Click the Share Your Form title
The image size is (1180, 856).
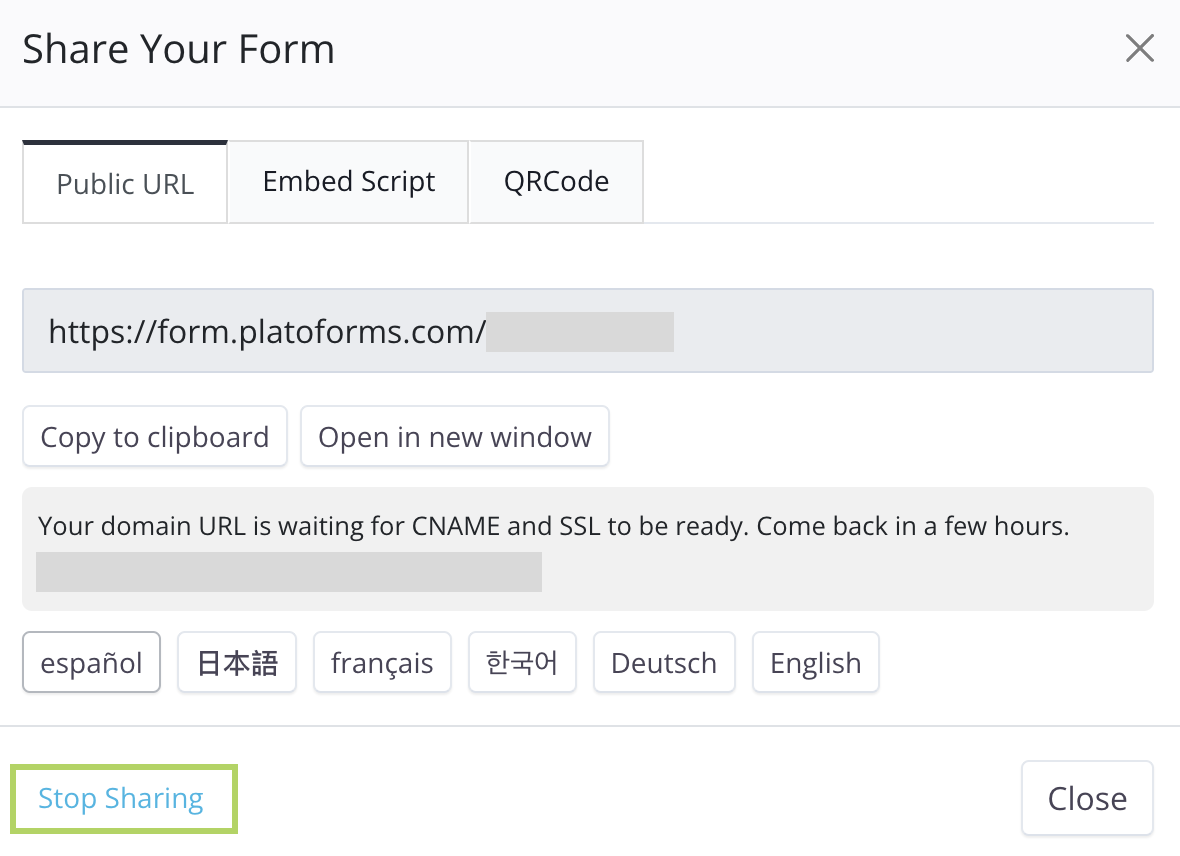click(179, 49)
